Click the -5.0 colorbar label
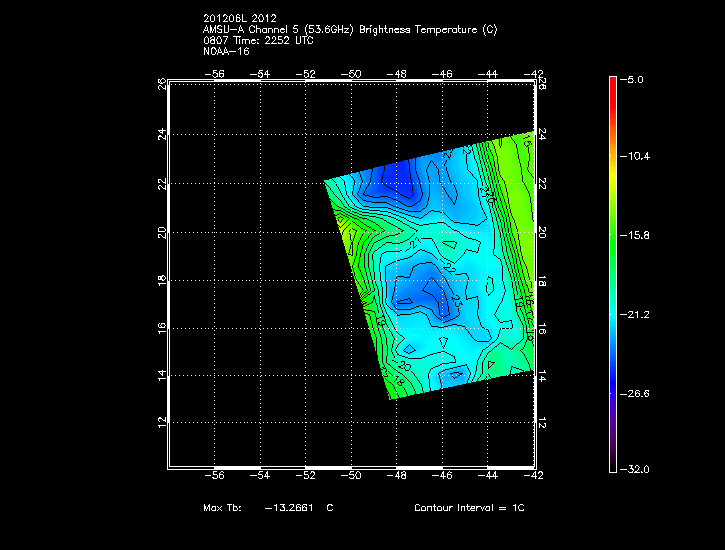725x550 pixels. (x=634, y=79)
